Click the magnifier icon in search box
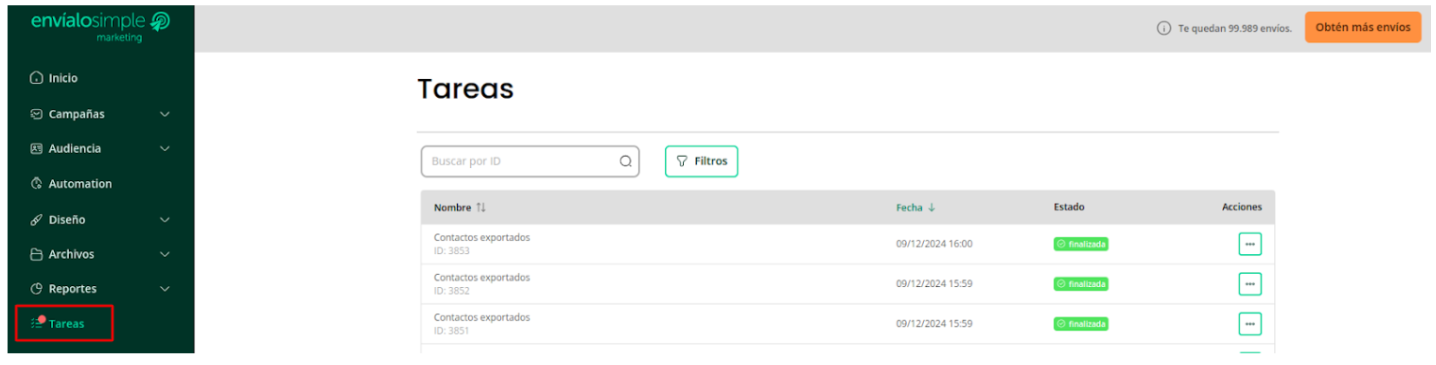1436x365 pixels. [626, 161]
